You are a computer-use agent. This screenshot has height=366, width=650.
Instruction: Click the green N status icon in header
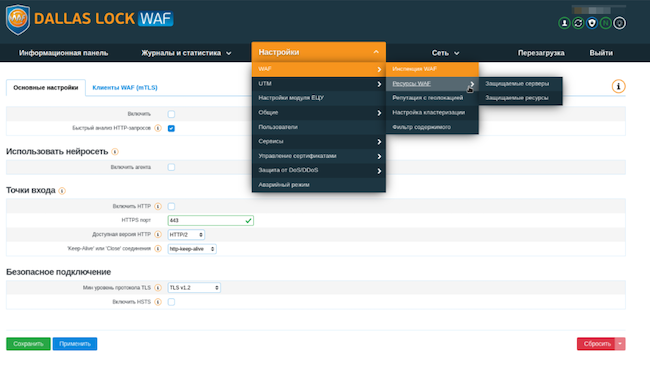pos(606,23)
